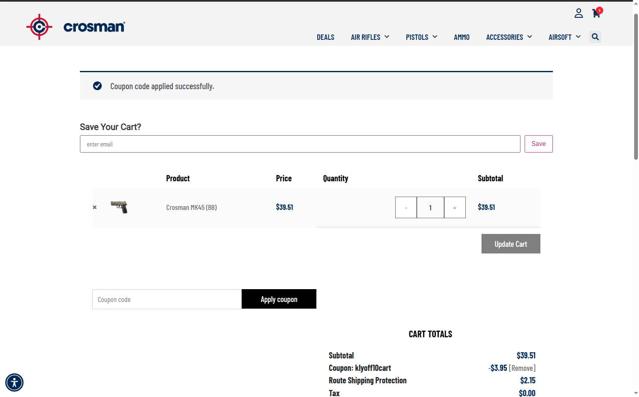The image size is (639, 397).
Task: Click the Crosman wordmark
Action: click(x=94, y=27)
